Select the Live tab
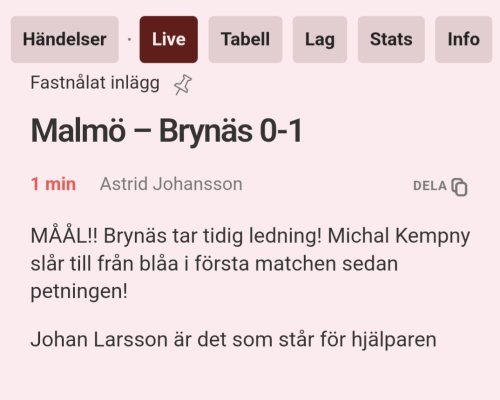The height and width of the screenshot is (400, 500). coord(169,39)
